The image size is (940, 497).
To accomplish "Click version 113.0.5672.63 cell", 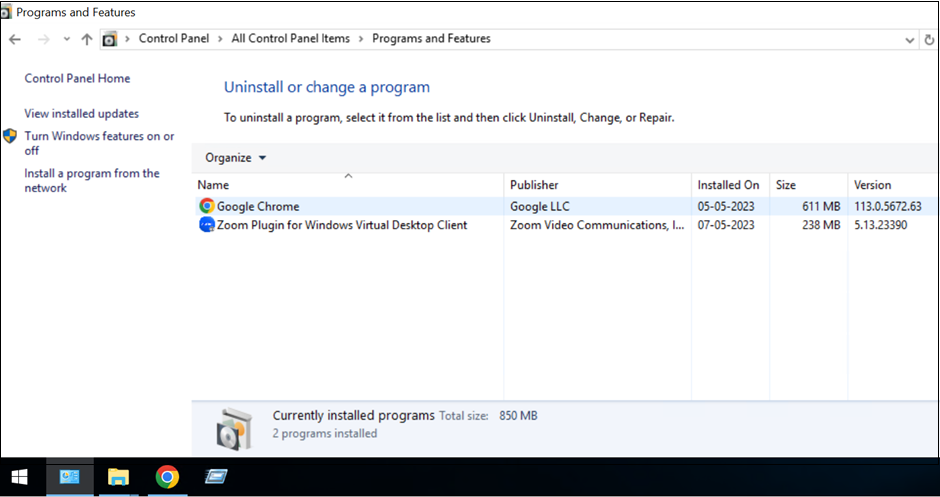I will [x=888, y=206].
